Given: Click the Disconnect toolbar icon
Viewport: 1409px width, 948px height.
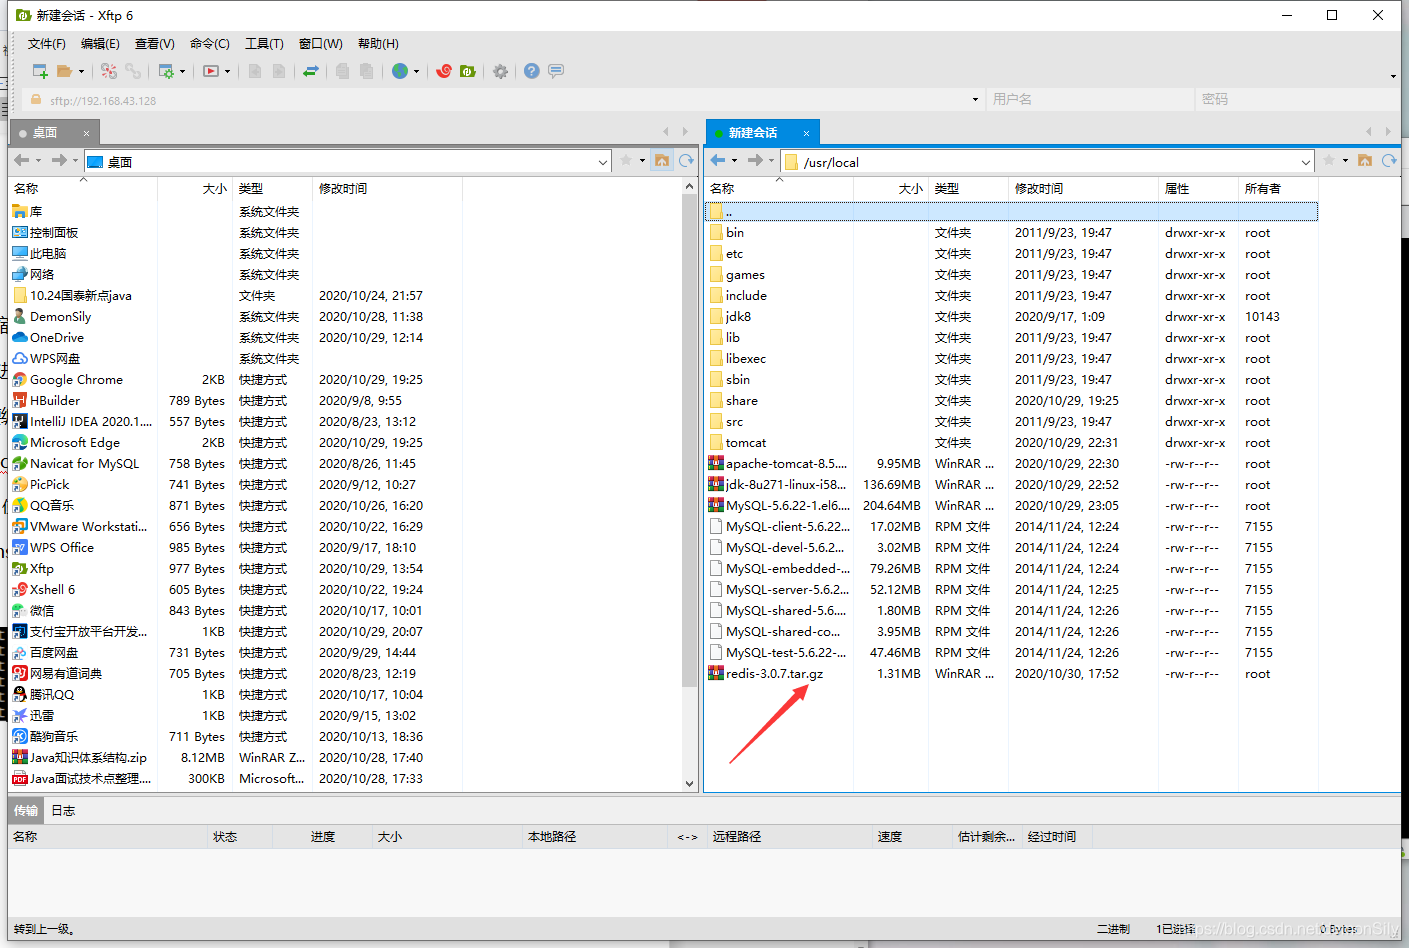Looking at the screenshot, I should pos(109,71).
